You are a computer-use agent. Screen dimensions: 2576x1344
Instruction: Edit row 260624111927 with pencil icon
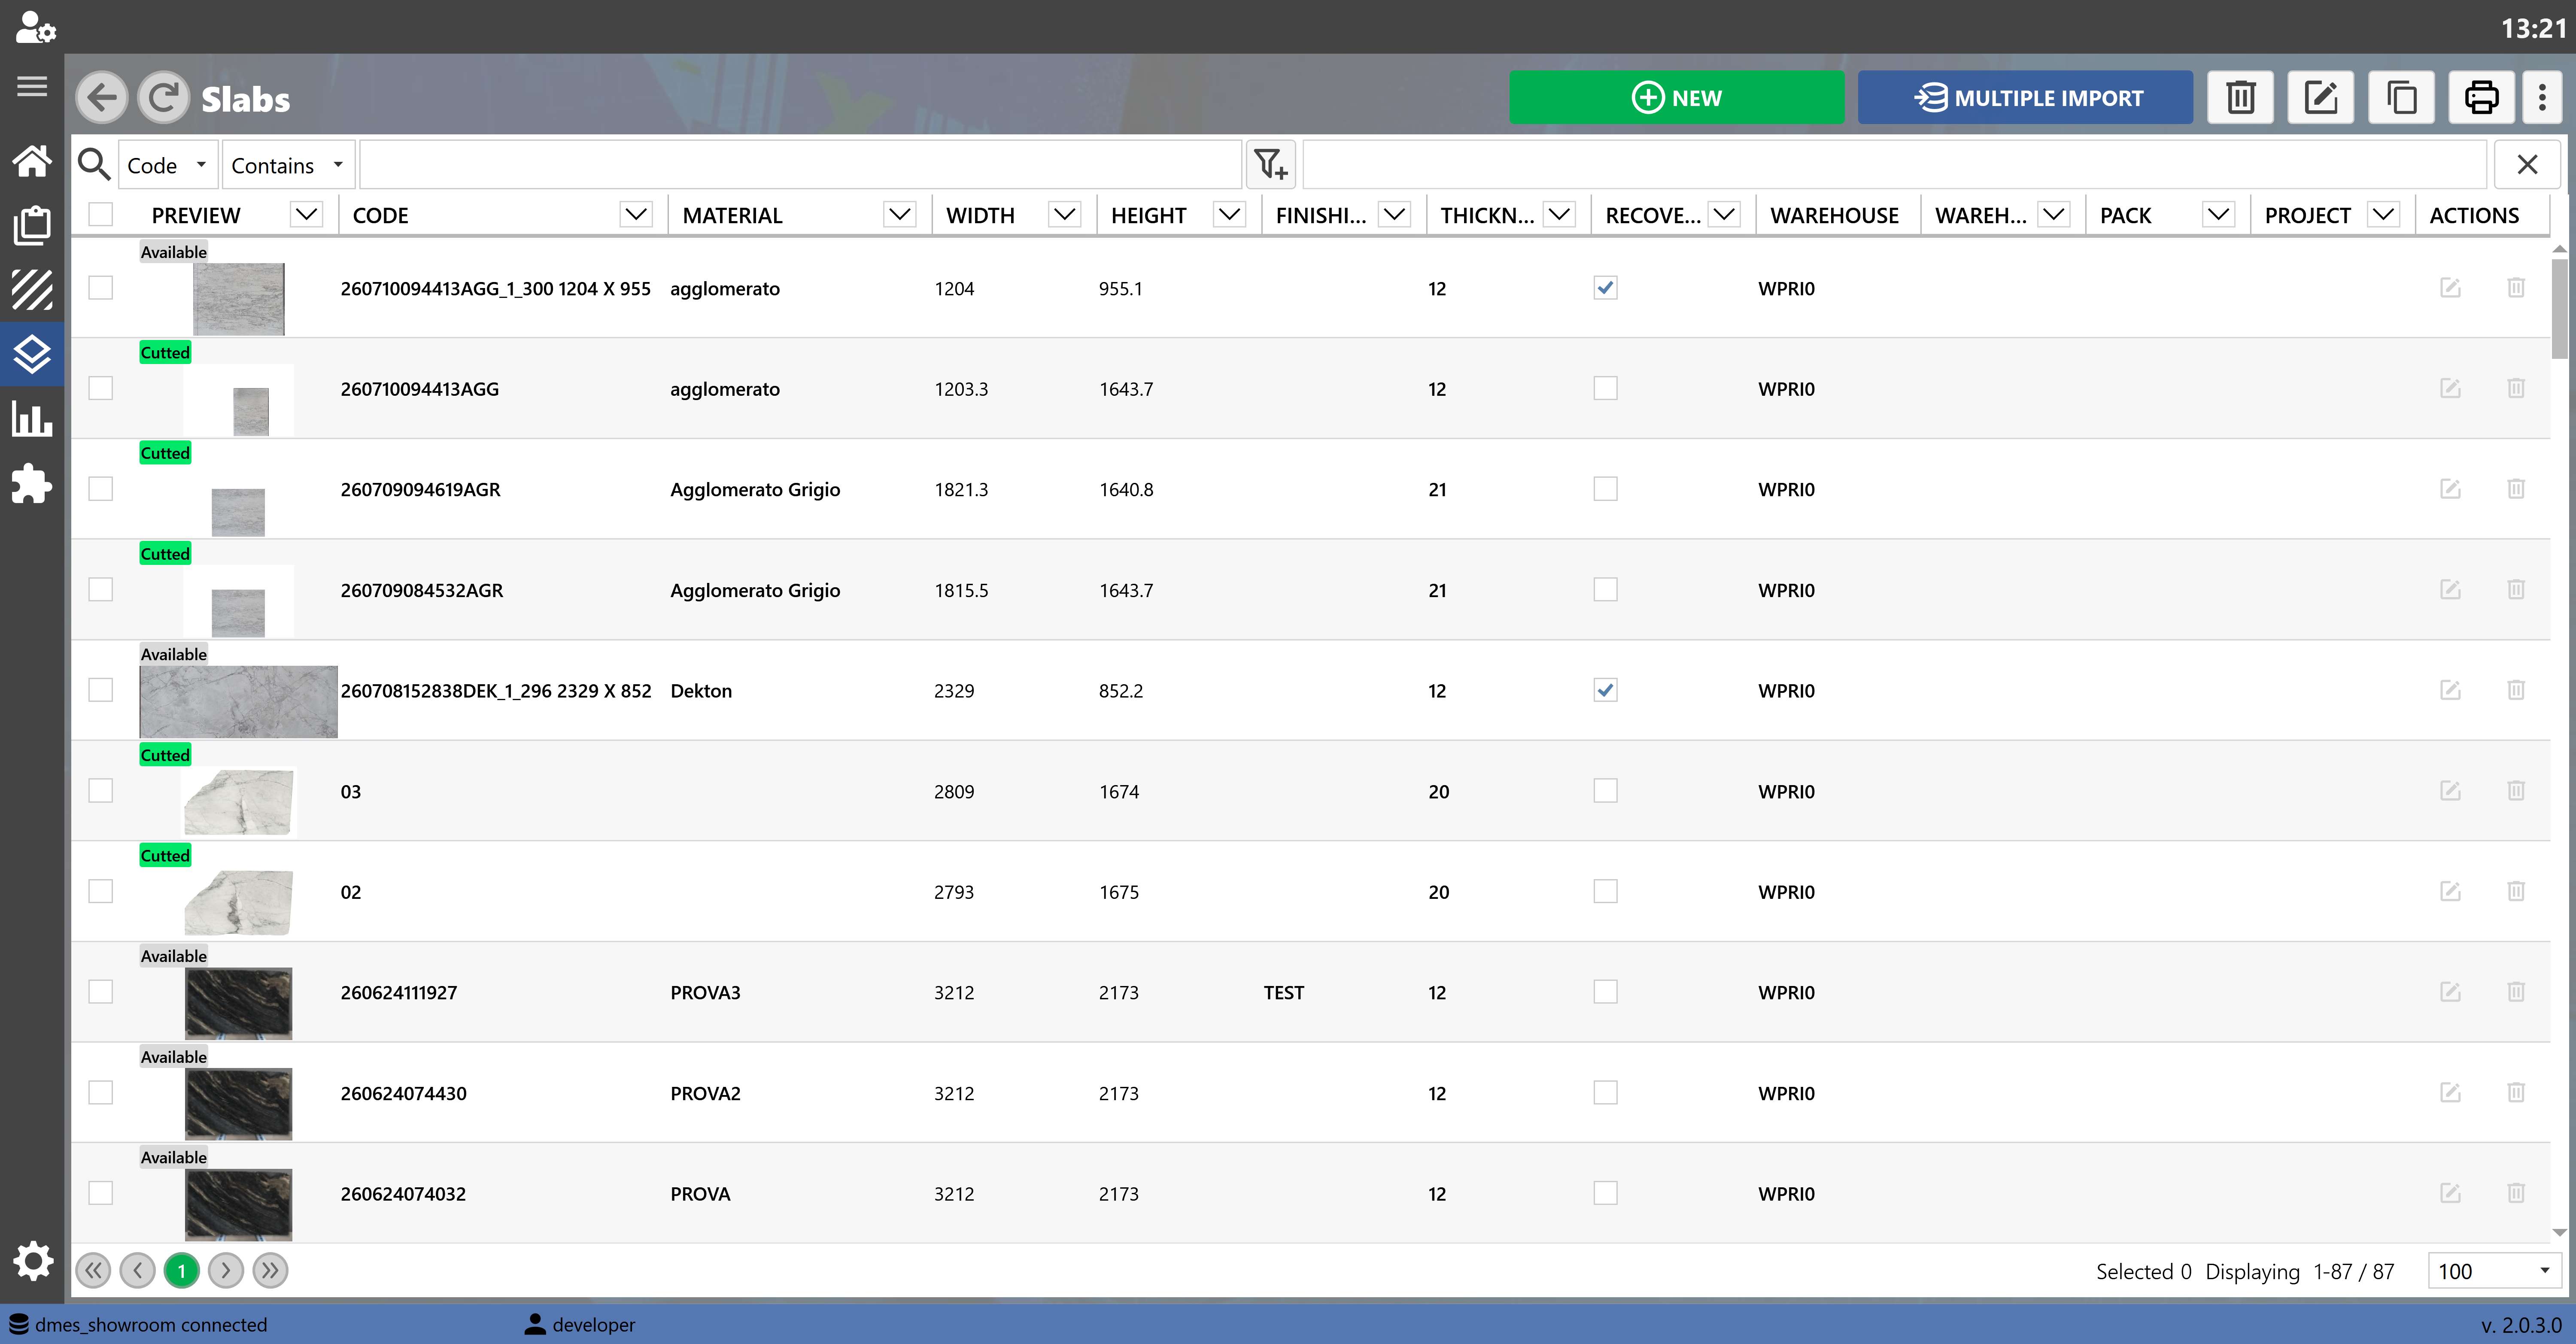point(2450,992)
